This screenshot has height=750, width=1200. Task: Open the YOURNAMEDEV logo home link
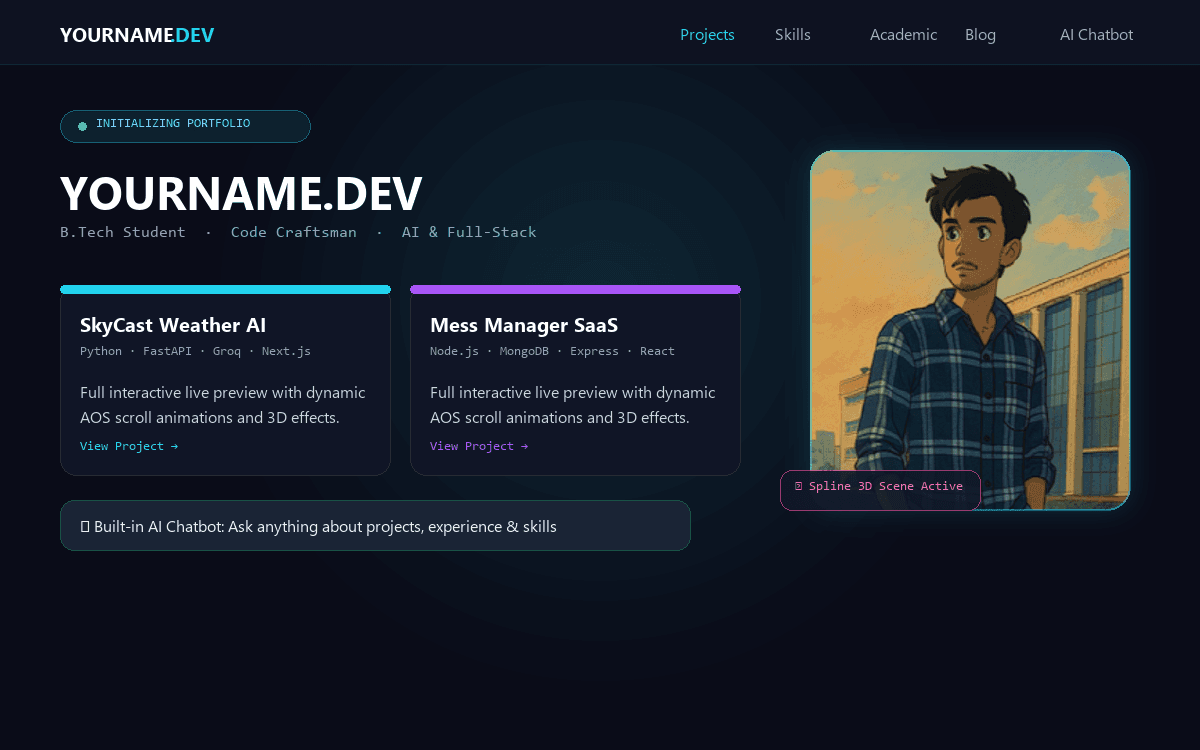click(137, 35)
